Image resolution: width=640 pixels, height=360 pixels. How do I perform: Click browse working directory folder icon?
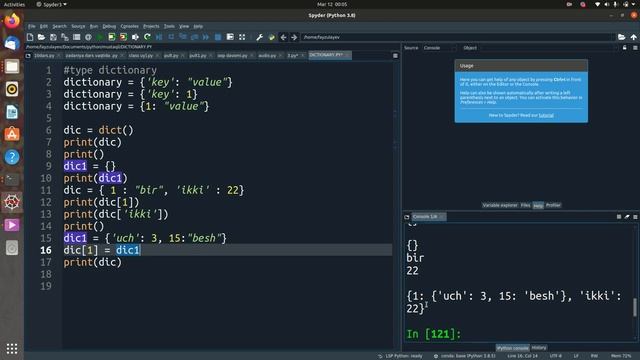coord(621,37)
